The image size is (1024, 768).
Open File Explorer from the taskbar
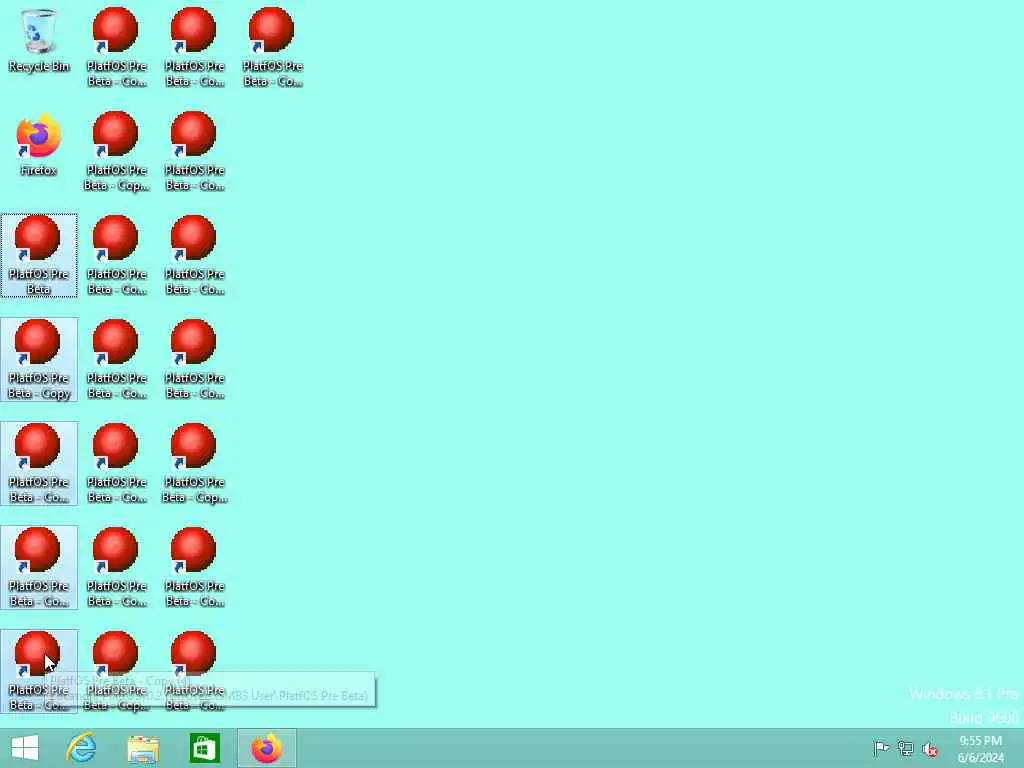(x=143, y=748)
